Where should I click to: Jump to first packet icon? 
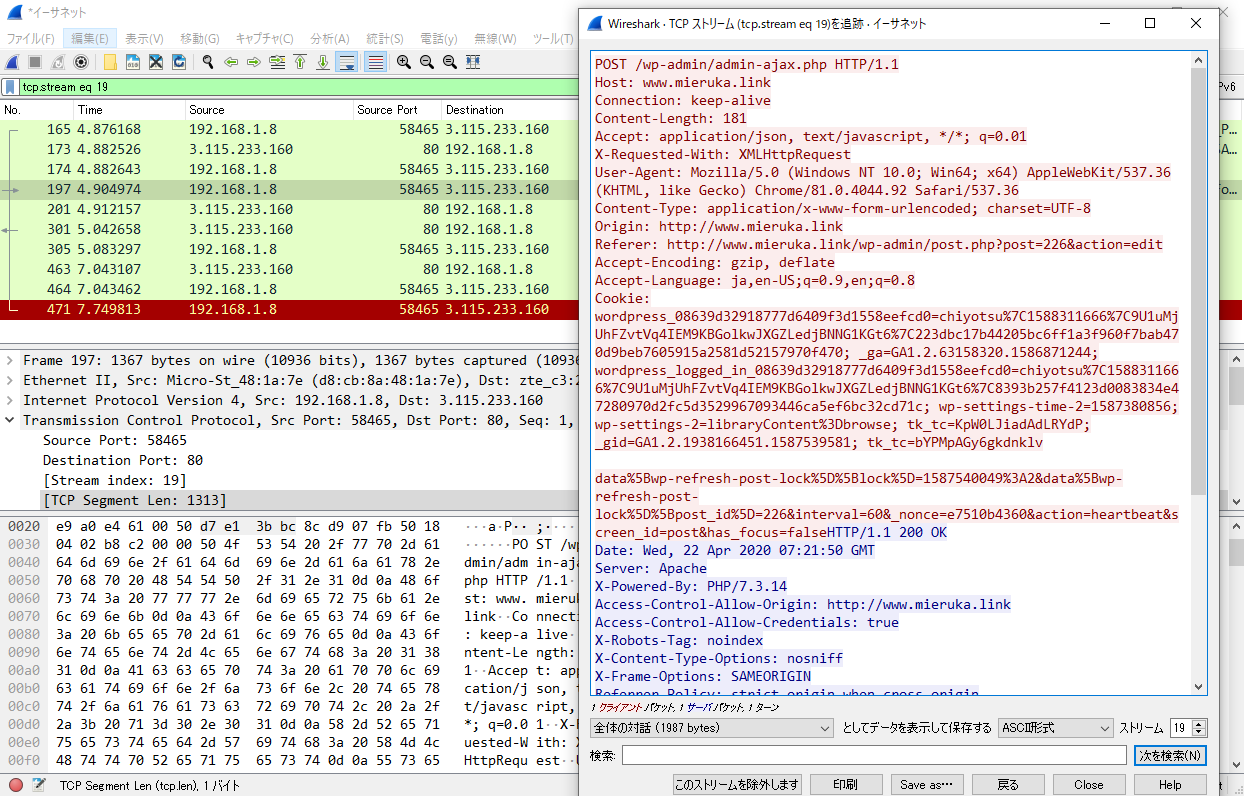(300, 62)
